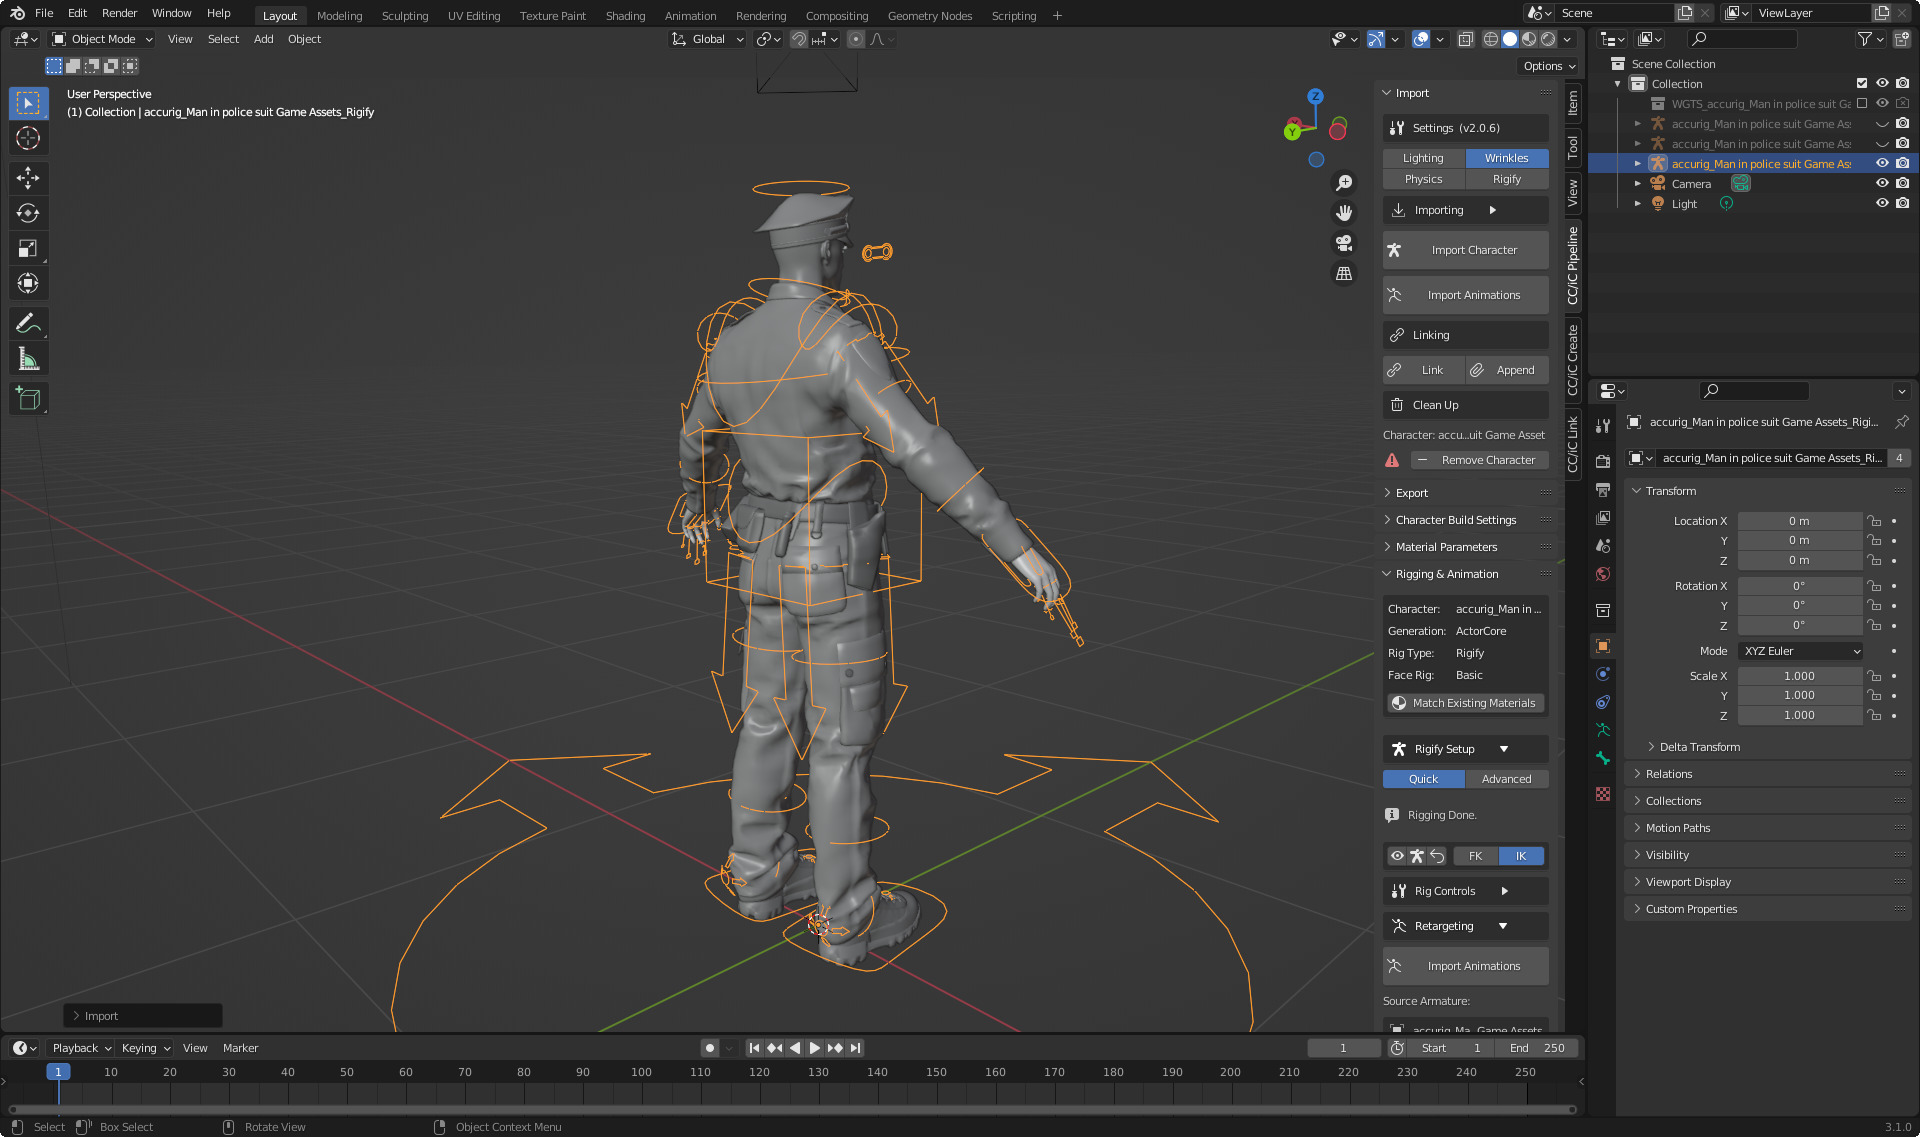The width and height of the screenshot is (1920, 1137).
Task: Open the Playback dropdown in timeline
Action: click(82, 1048)
